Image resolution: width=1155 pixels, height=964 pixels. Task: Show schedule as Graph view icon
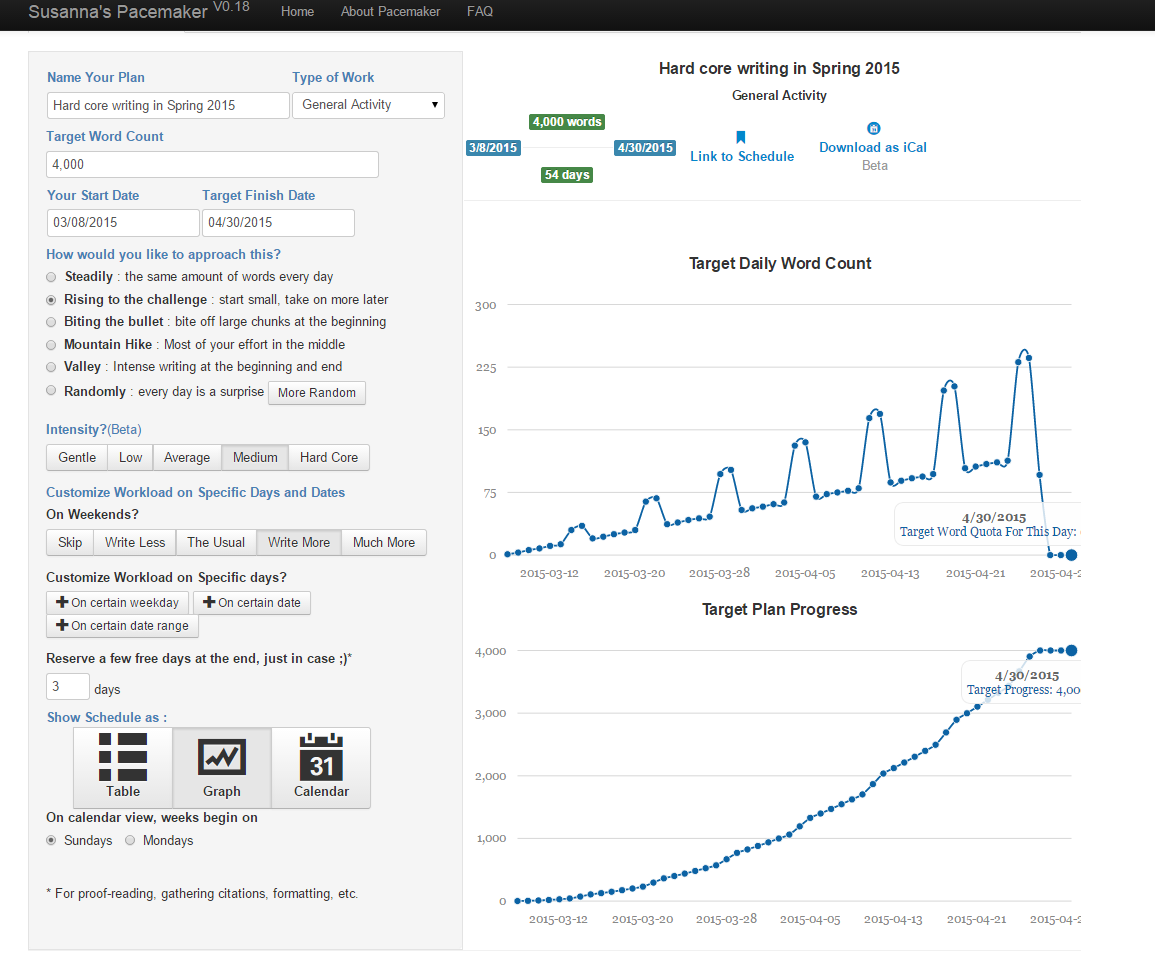(222, 757)
